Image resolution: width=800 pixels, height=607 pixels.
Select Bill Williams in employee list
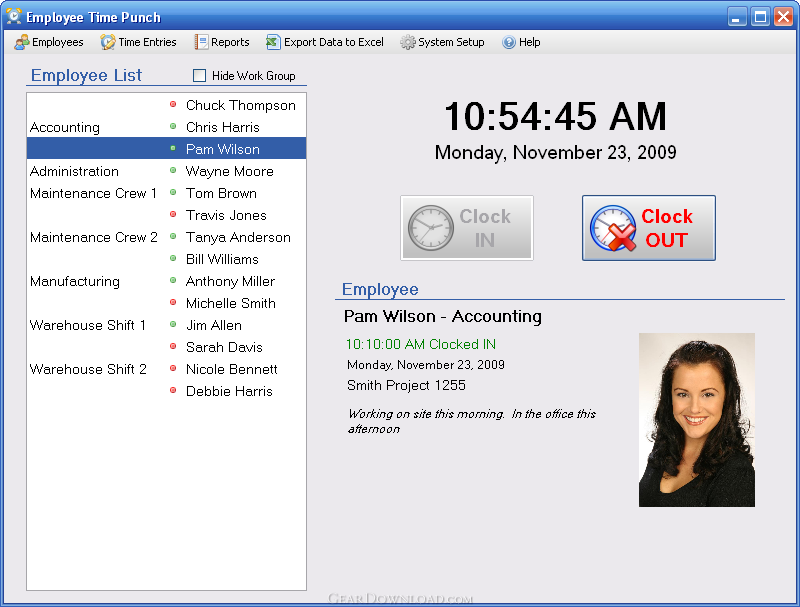pyautogui.click(x=222, y=259)
